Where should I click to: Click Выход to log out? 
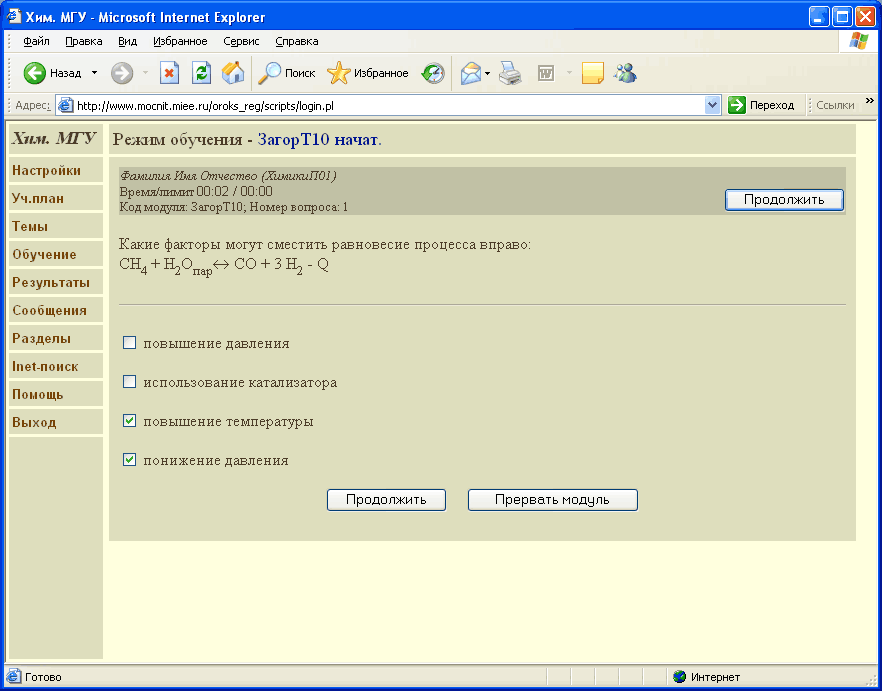(x=56, y=423)
